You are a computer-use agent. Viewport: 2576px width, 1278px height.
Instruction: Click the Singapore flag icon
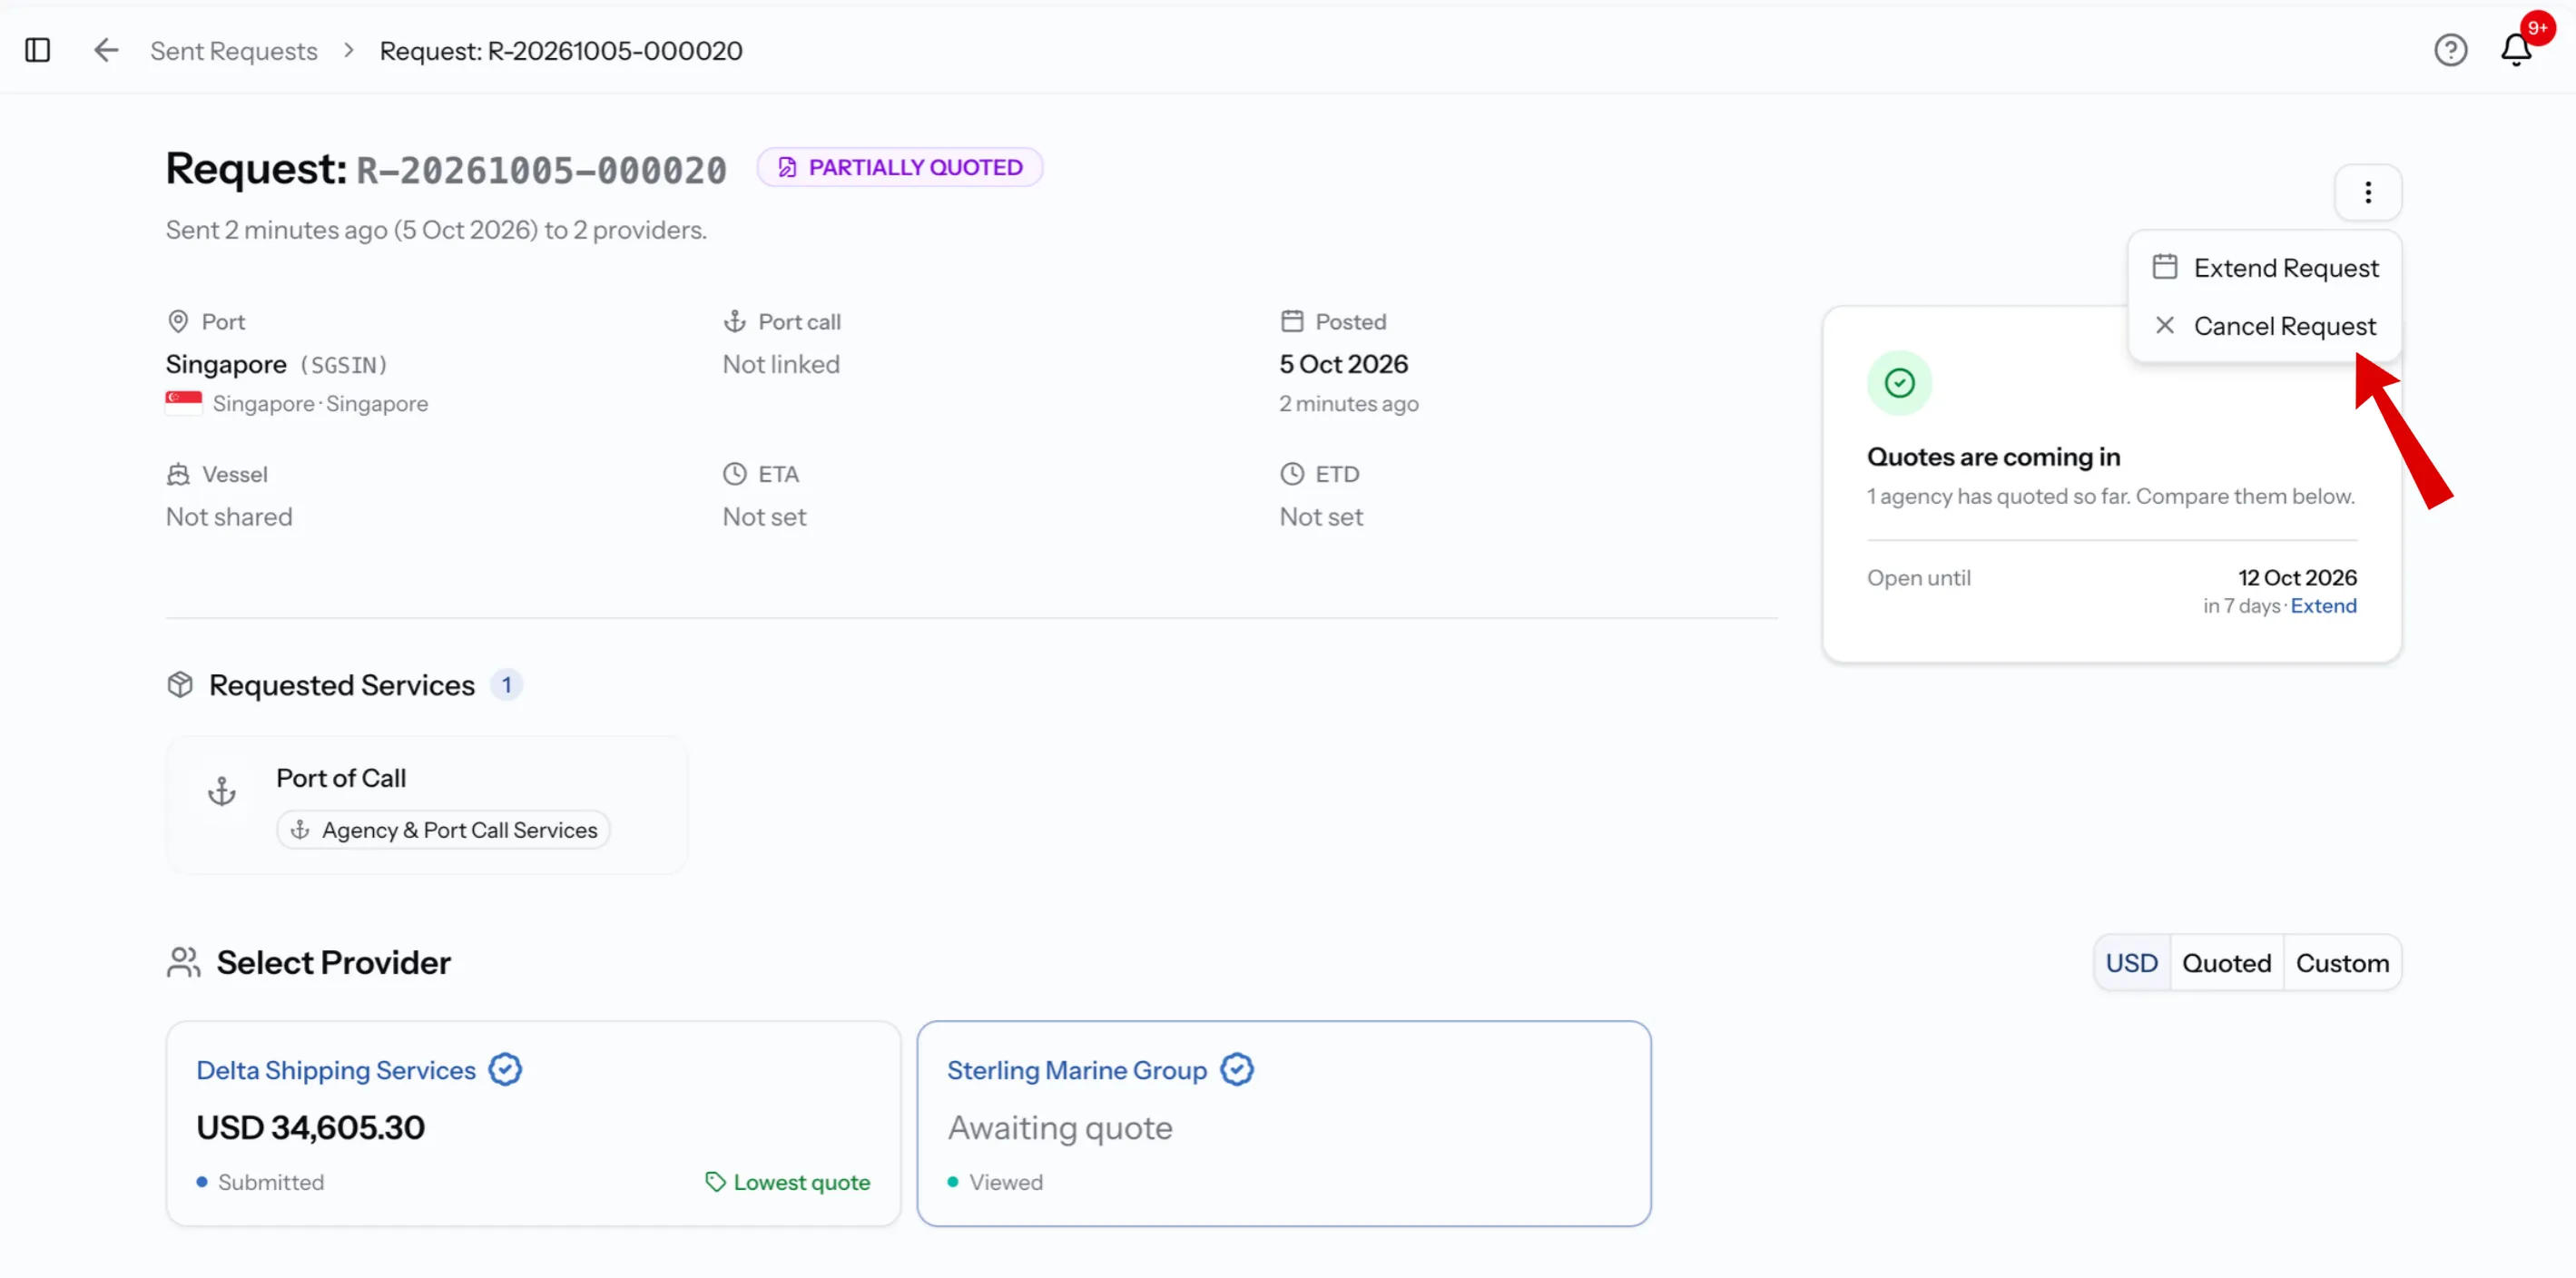(x=184, y=403)
